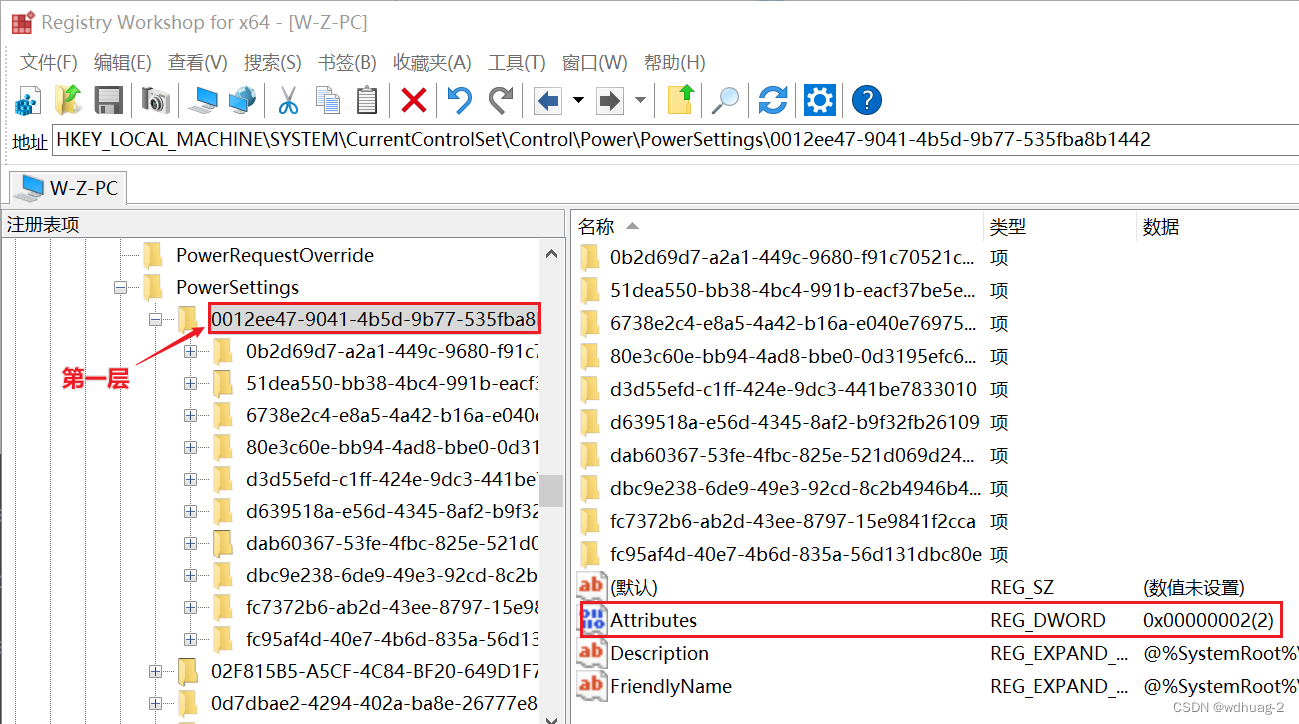Click the clipboard paste icon
Image resolution: width=1299 pixels, height=724 pixels.
point(367,100)
